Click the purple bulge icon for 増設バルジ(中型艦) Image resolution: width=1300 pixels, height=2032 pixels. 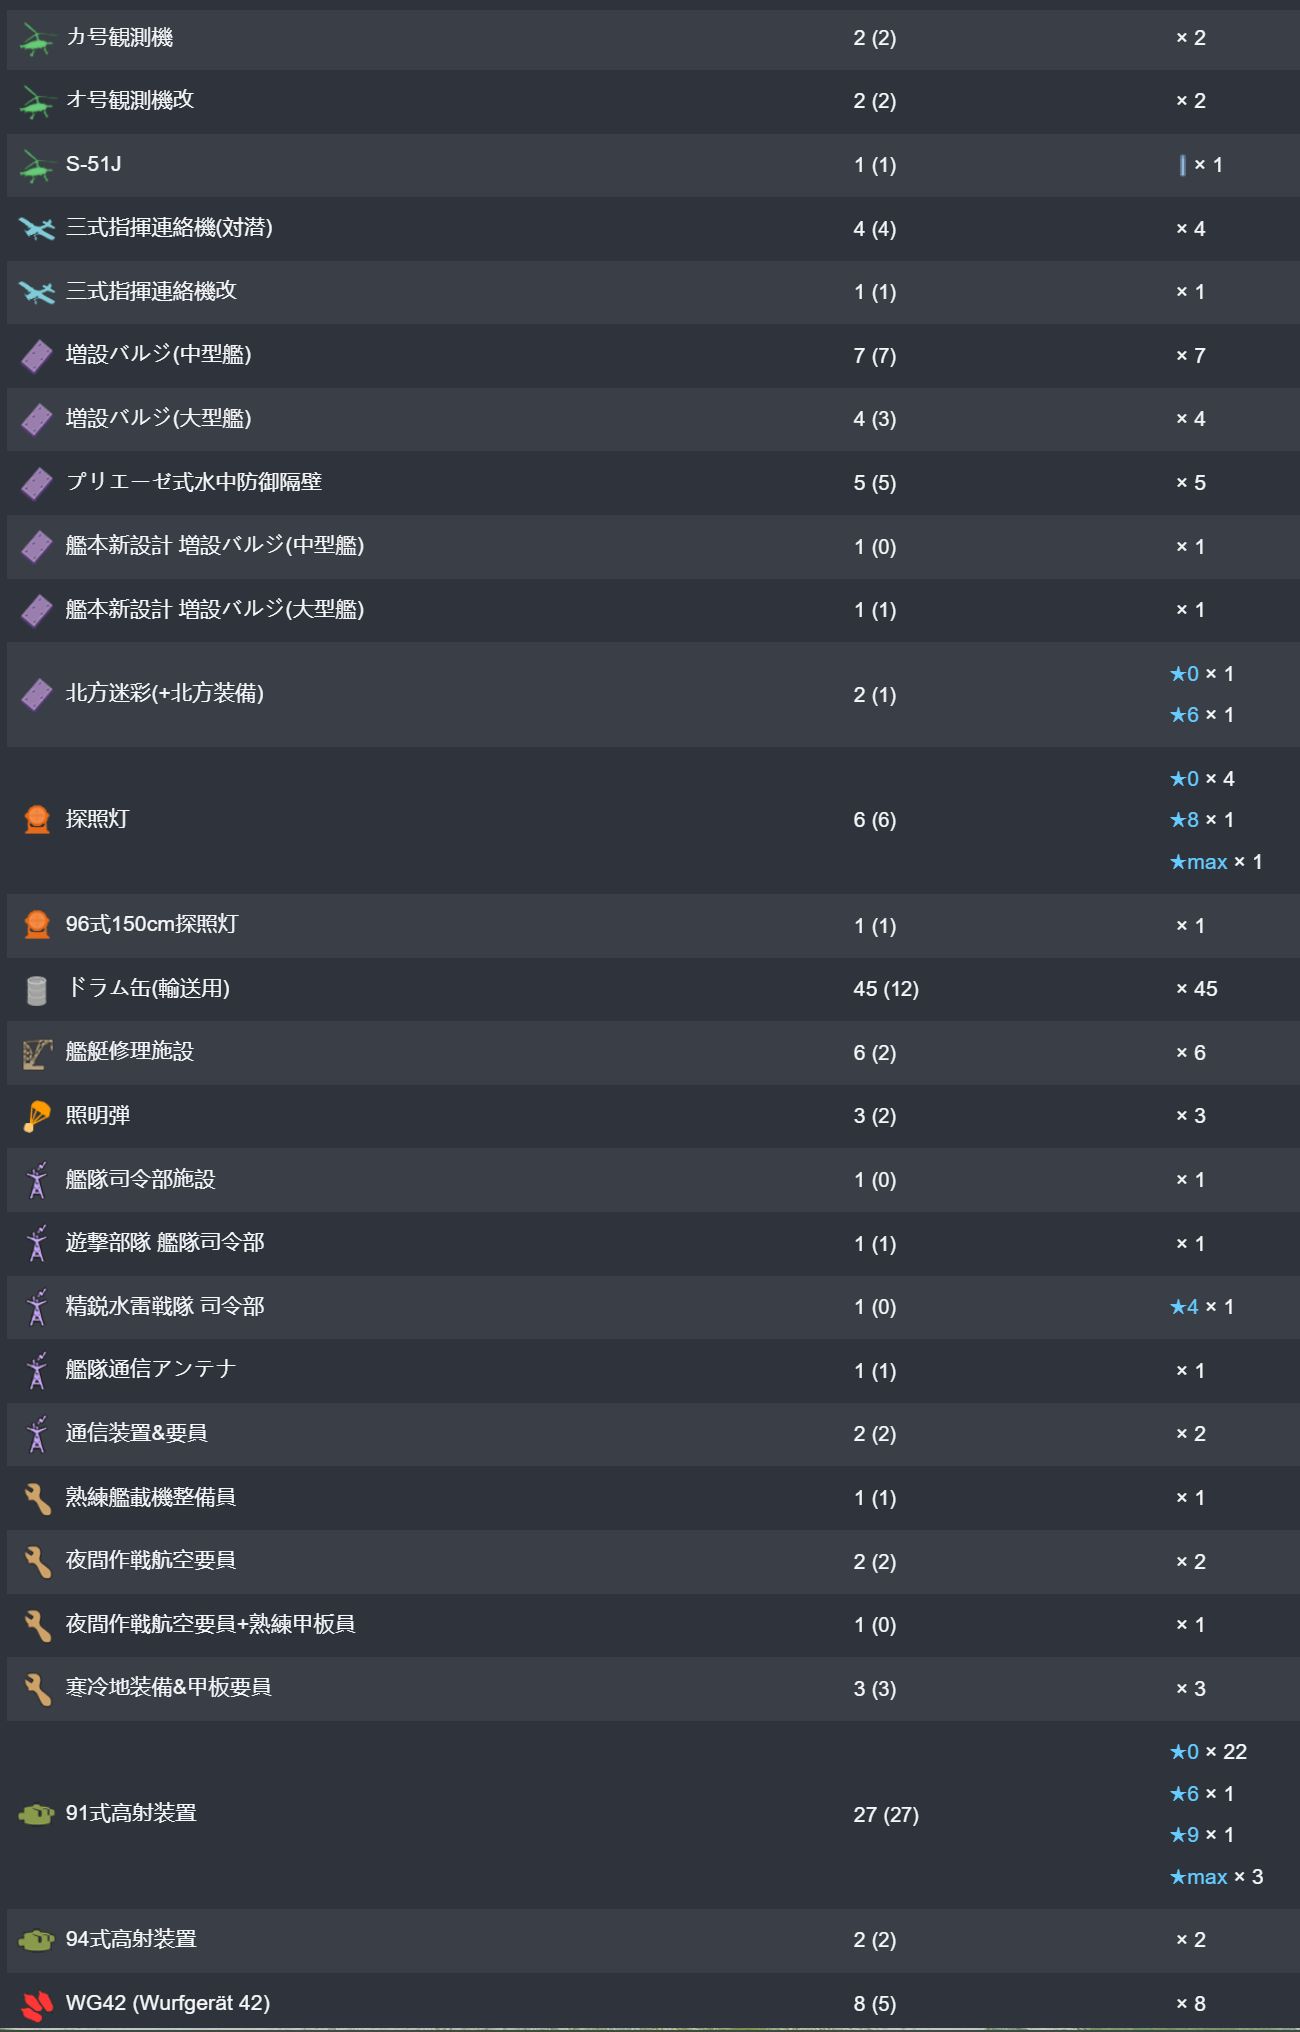[x=37, y=356]
